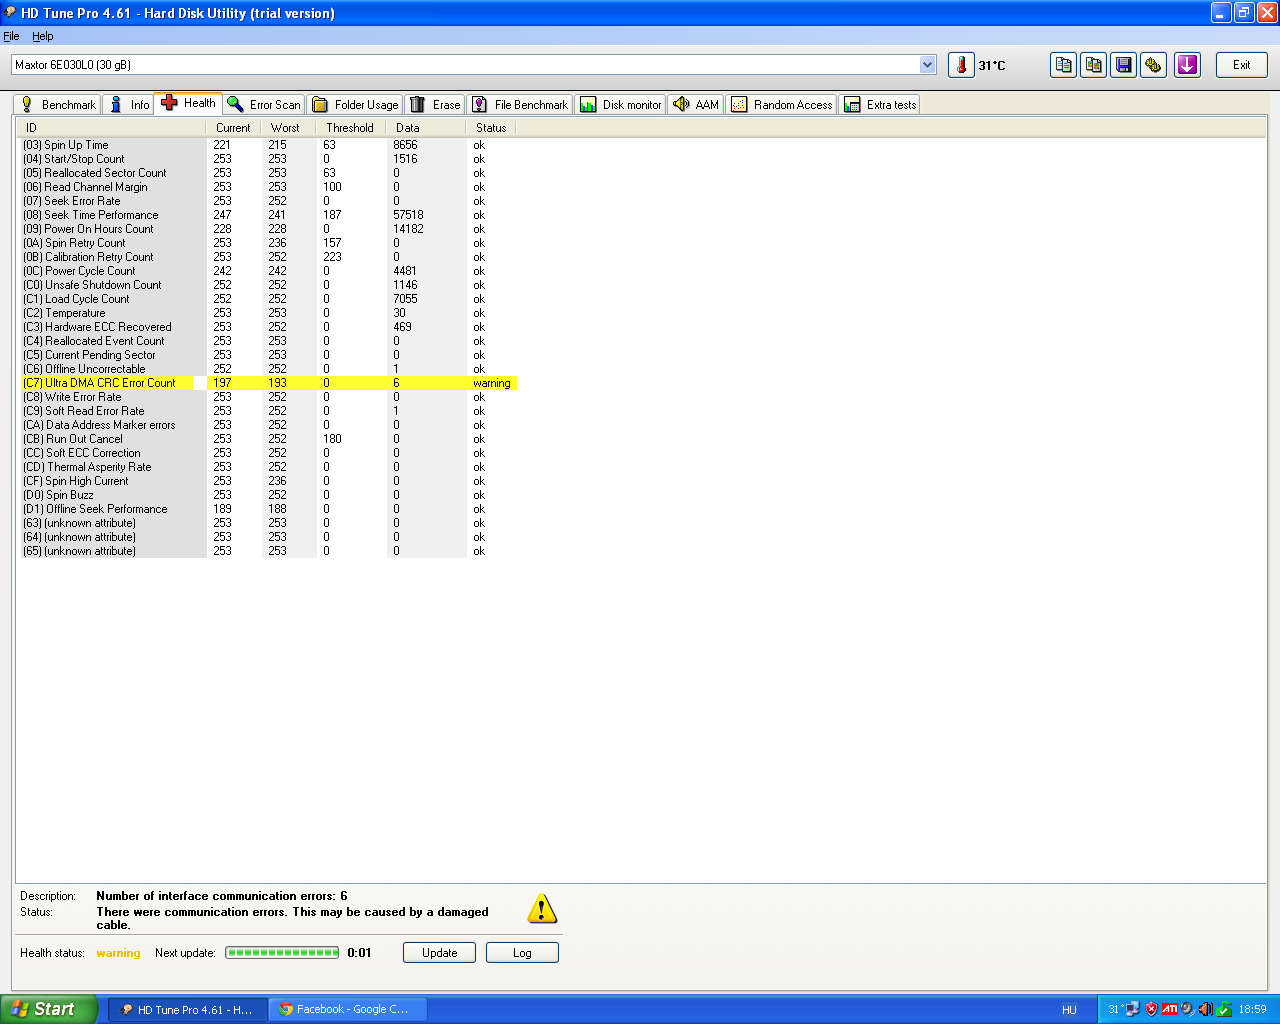The image size is (1280, 1024).
Task: Show the Disk monitor tab
Action: pos(621,104)
